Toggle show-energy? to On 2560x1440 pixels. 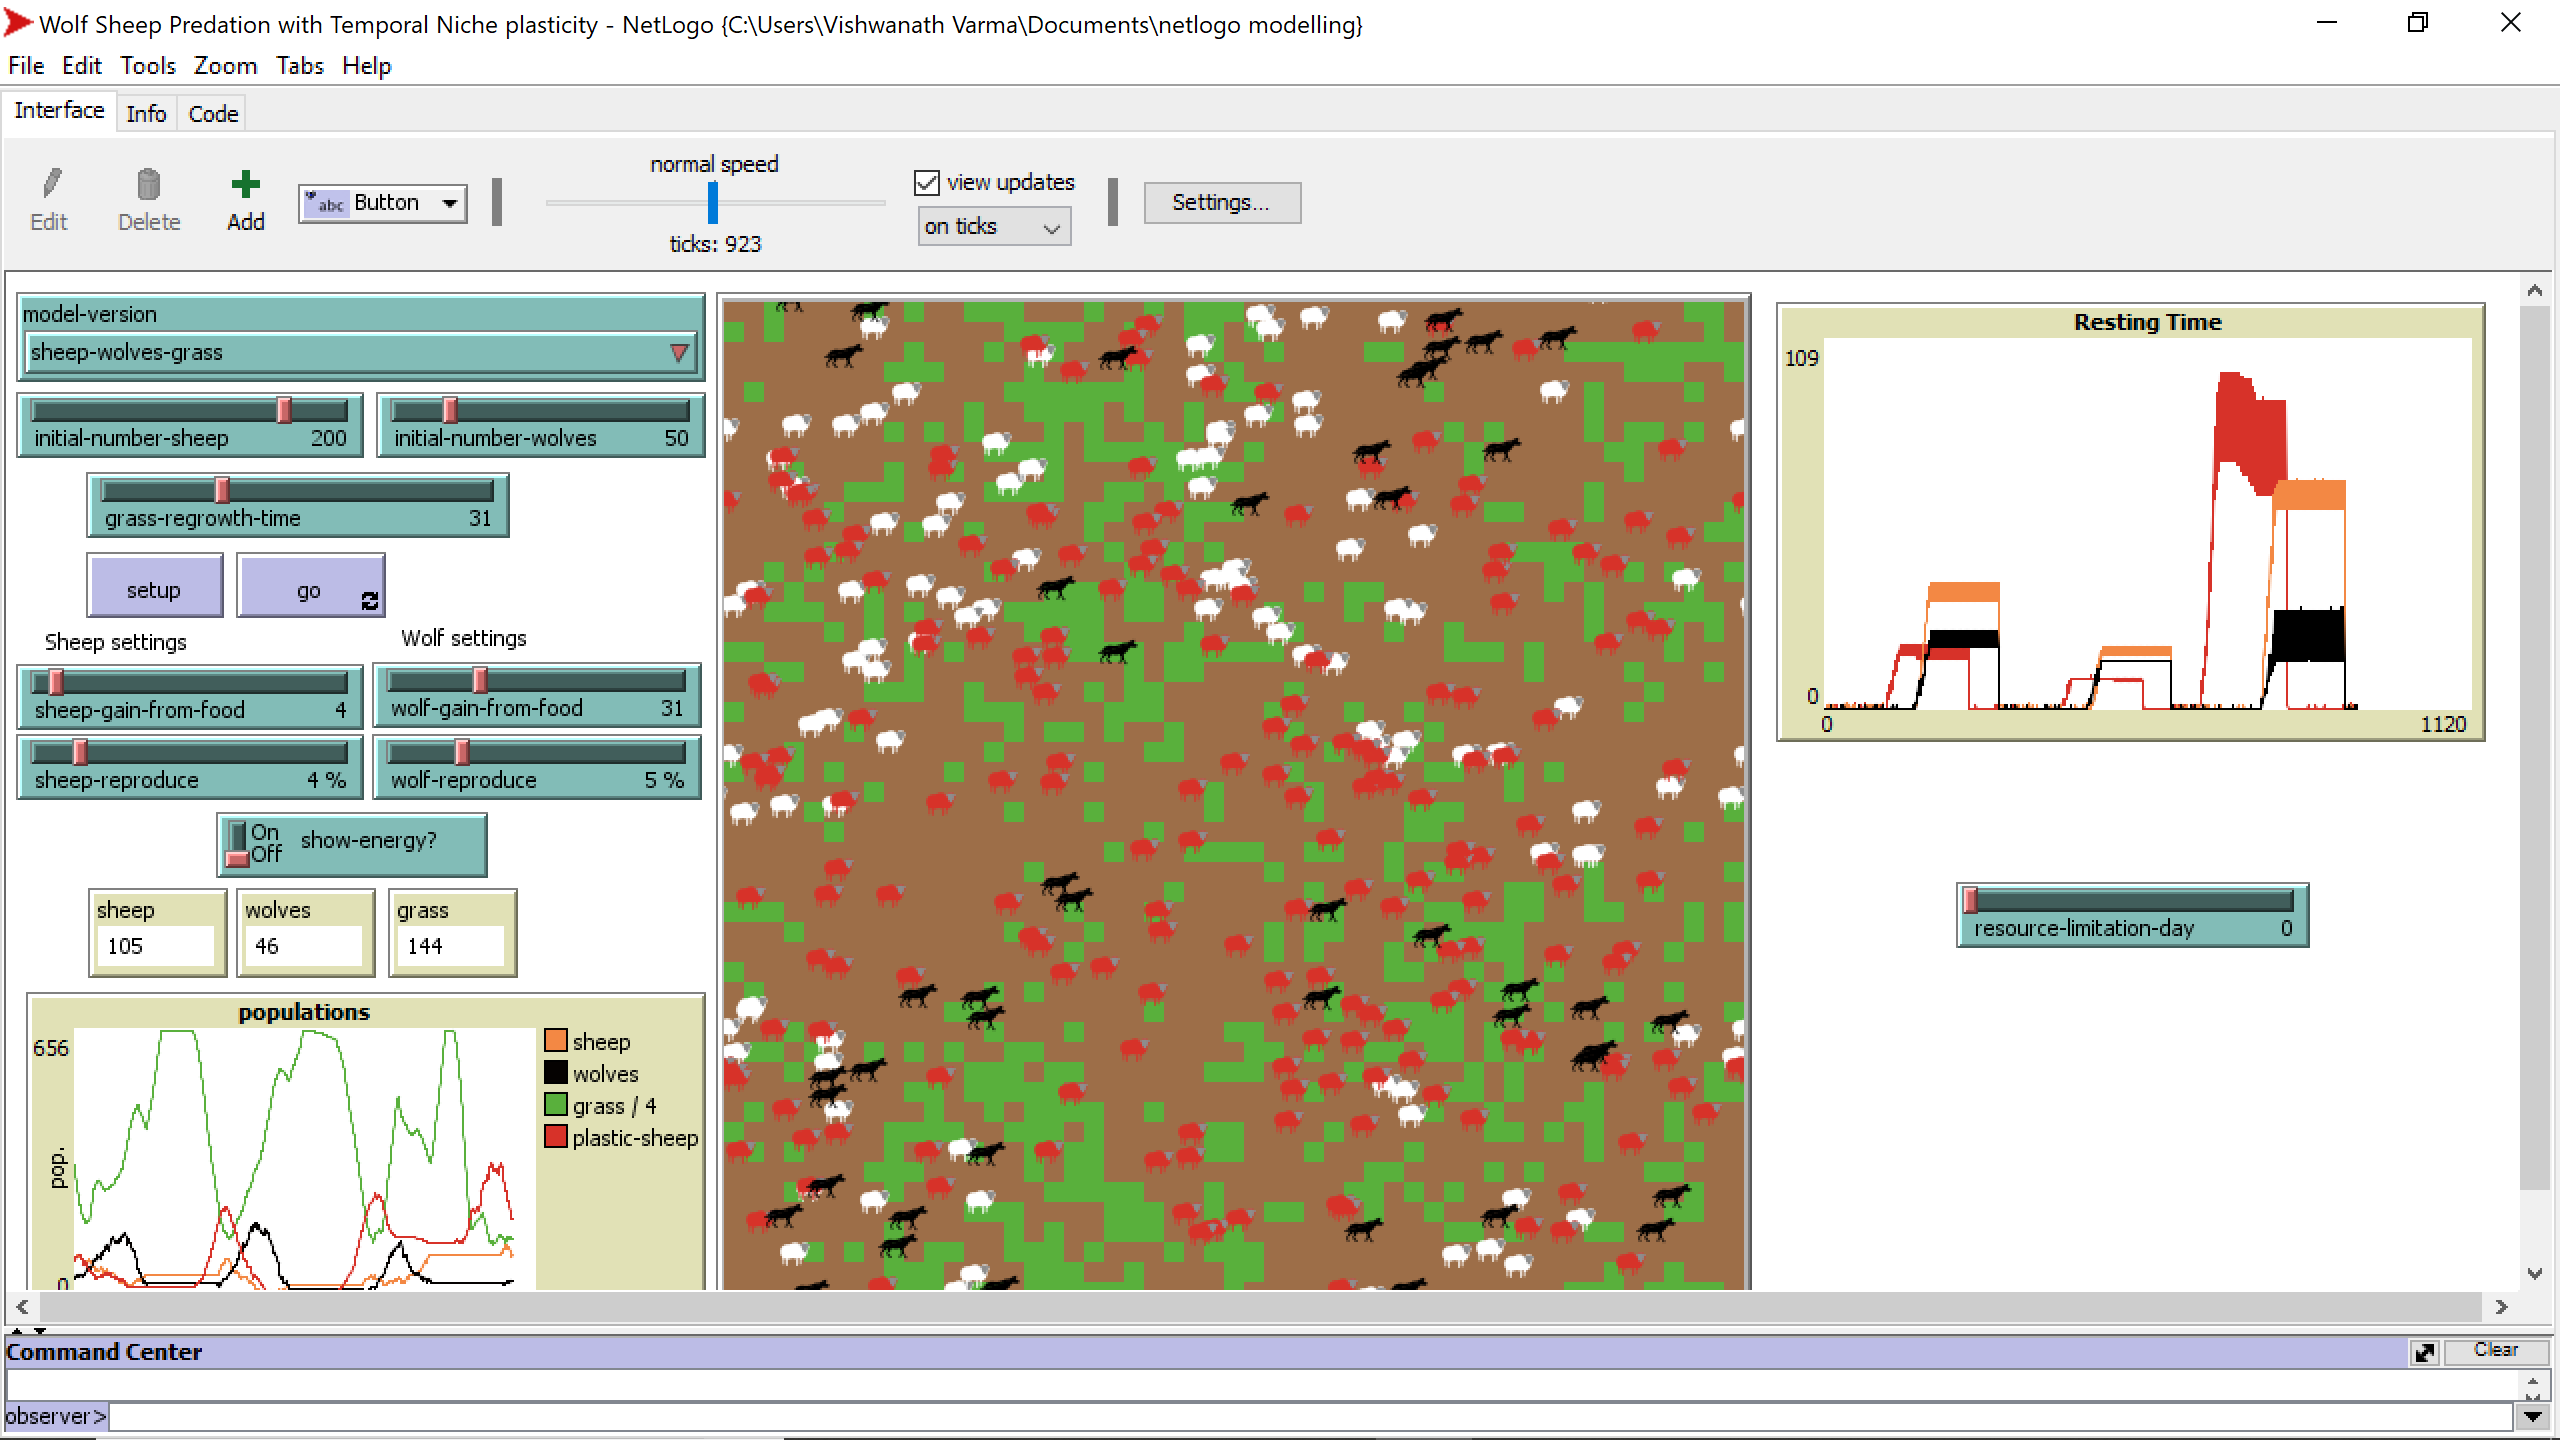pyautogui.click(x=237, y=831)
